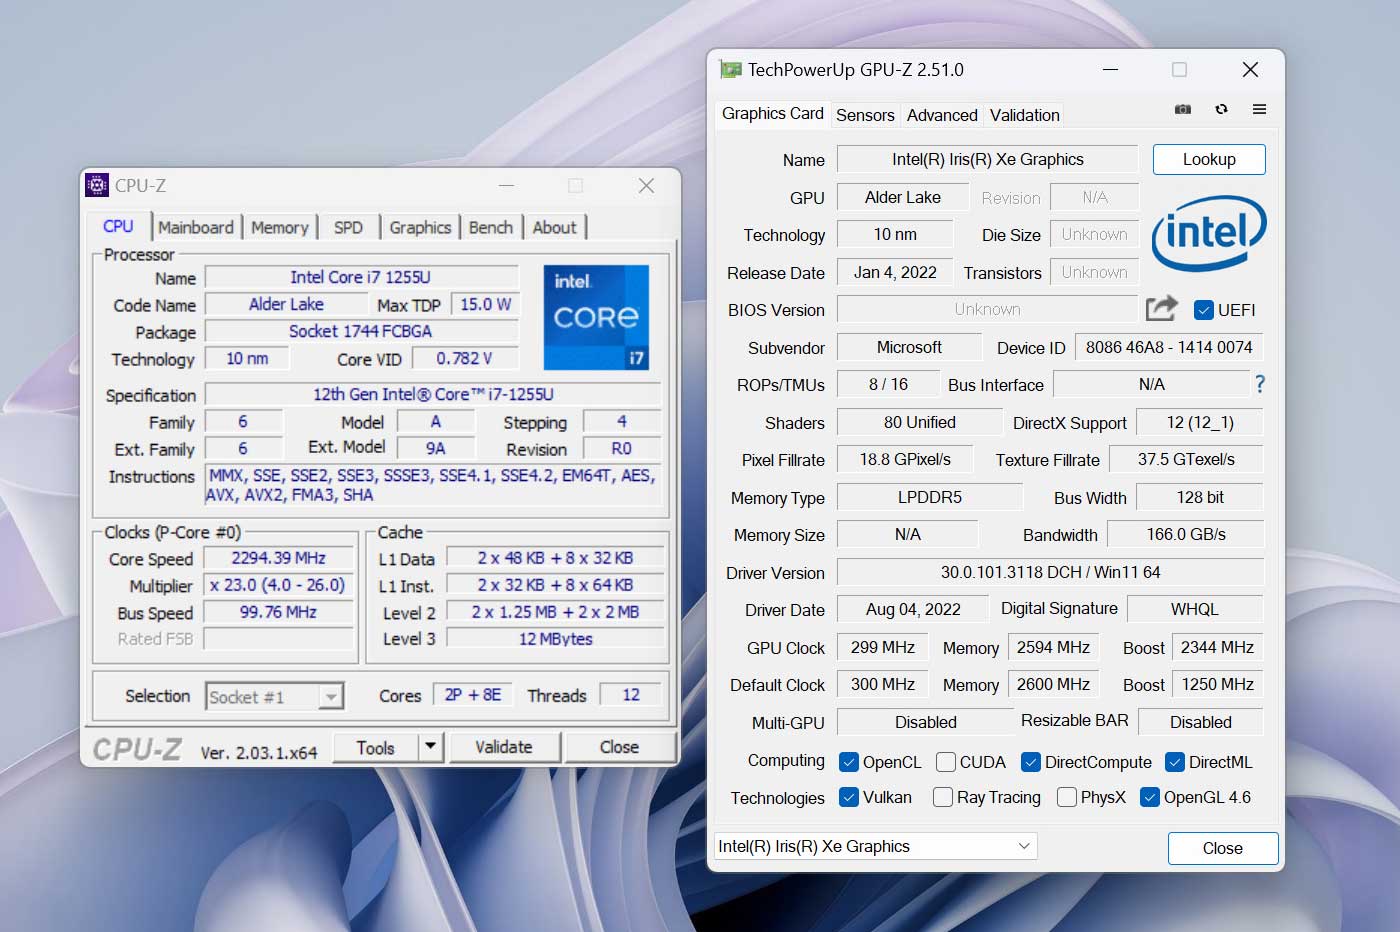Toggle the Vulkan checkbox
This screenshot has width=1400, height=932.
849,797
